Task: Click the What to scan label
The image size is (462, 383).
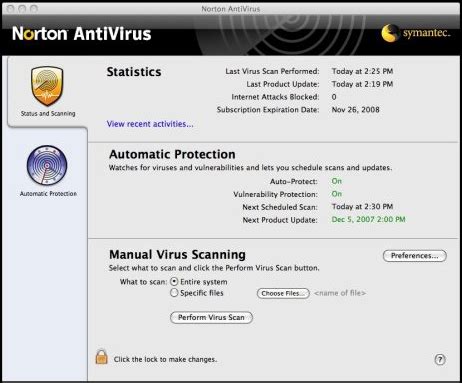Action: click(143, 282)
